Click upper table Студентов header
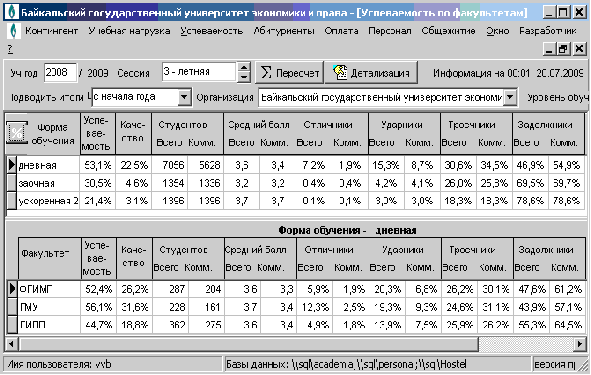The image size is (591, 375). coord(183,125)
